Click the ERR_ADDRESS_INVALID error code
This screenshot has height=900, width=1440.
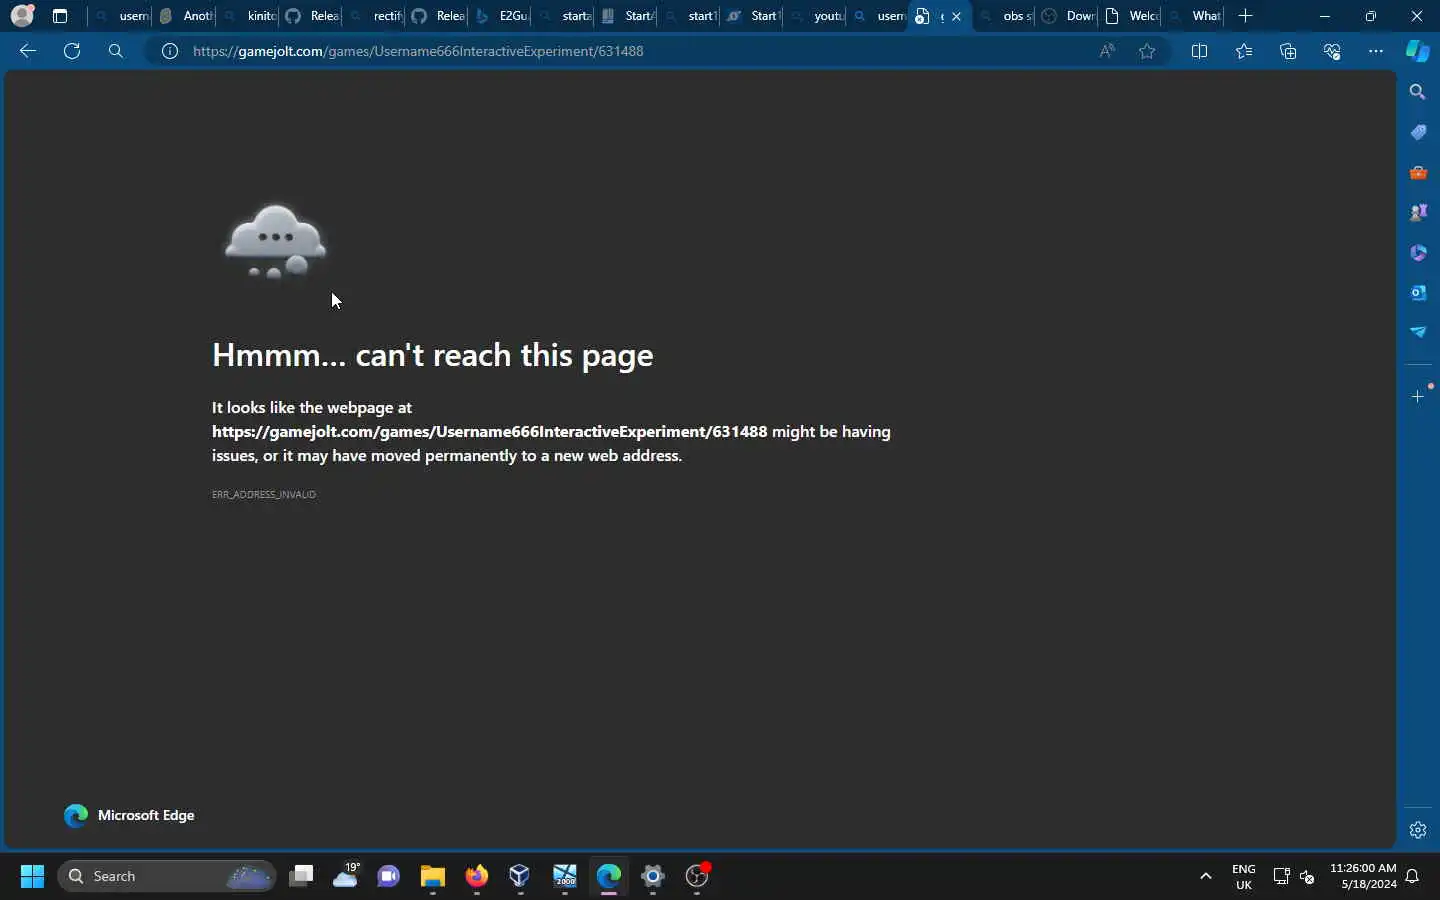[264, 494]
